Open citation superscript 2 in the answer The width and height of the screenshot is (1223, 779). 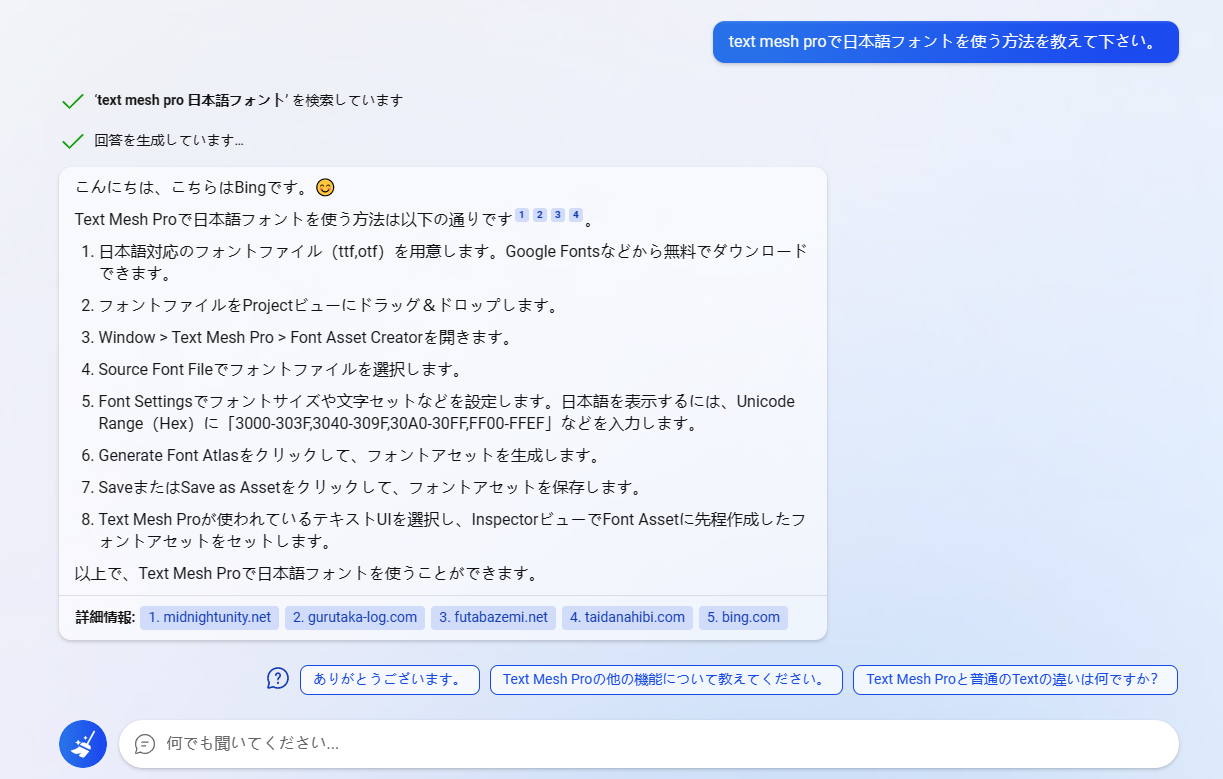pyautogui.click(x=540, y=215)
